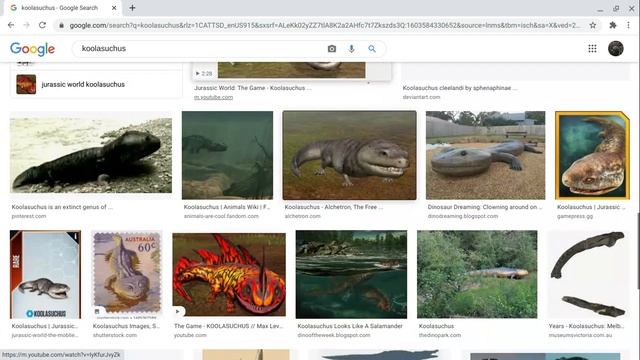Viewport: 640px width, 360px height.
Task: Start voice search with microphone icon
Action: pos(351,49)
